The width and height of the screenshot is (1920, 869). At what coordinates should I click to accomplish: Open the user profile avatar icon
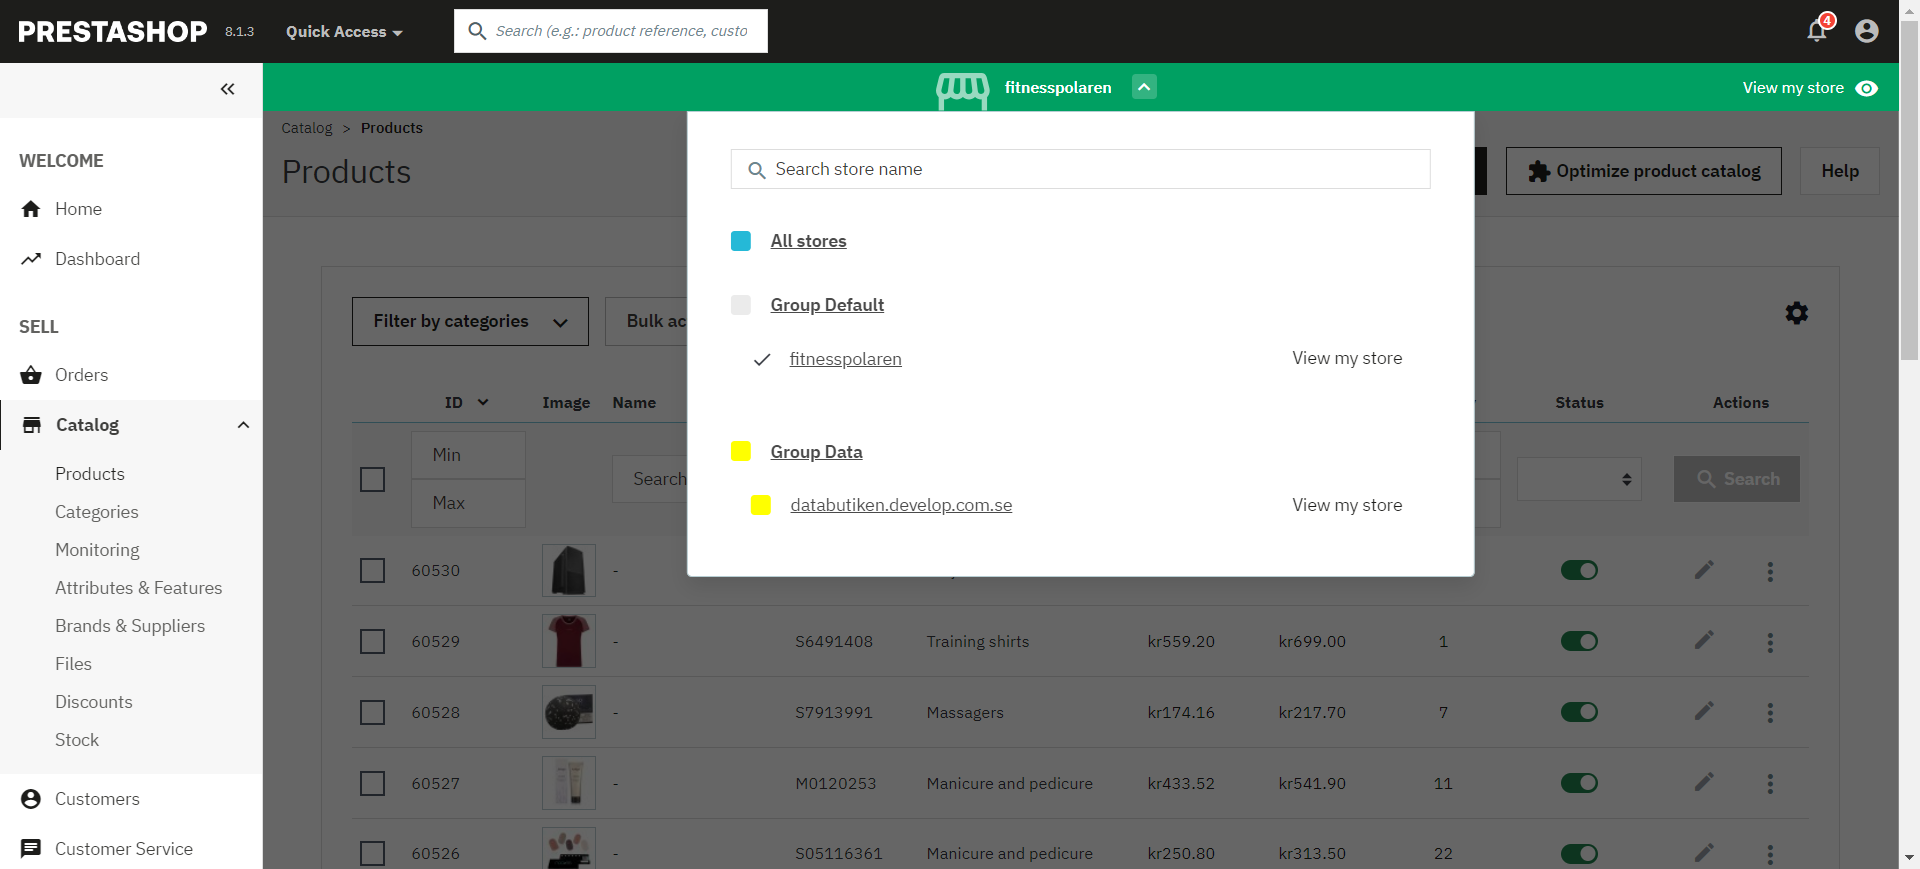1866,31
